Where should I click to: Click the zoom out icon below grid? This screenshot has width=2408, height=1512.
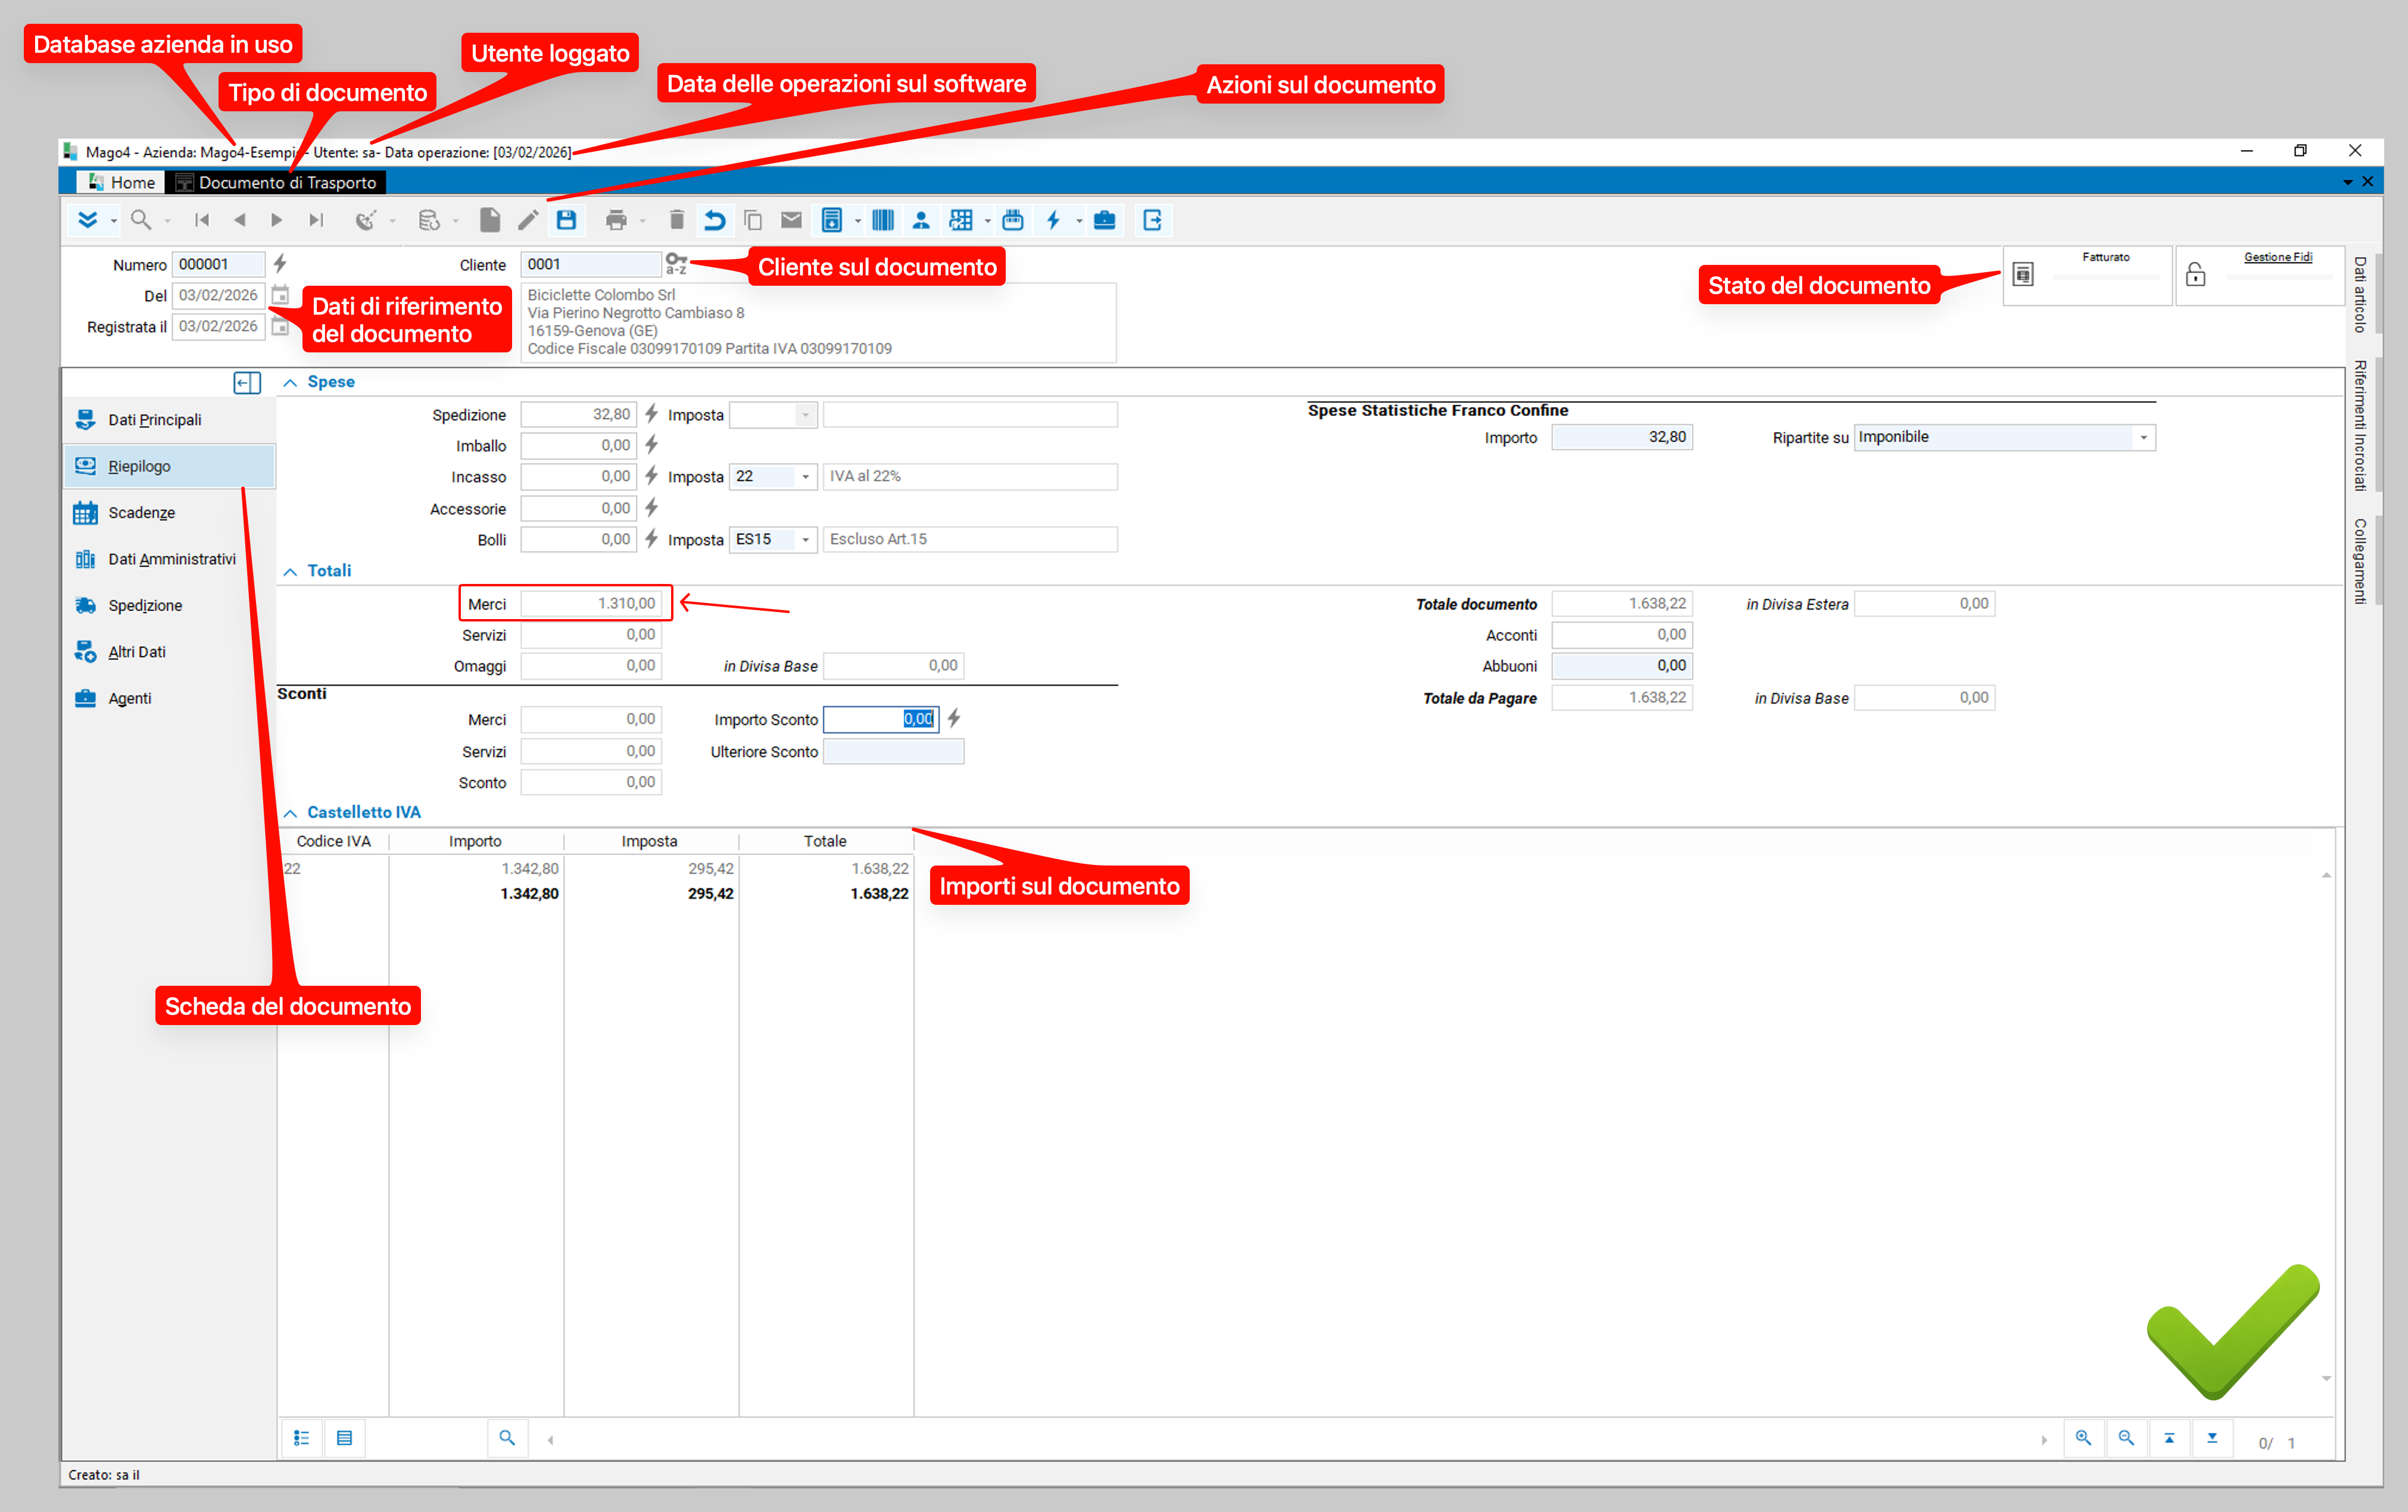(x=2126, y=1438)
